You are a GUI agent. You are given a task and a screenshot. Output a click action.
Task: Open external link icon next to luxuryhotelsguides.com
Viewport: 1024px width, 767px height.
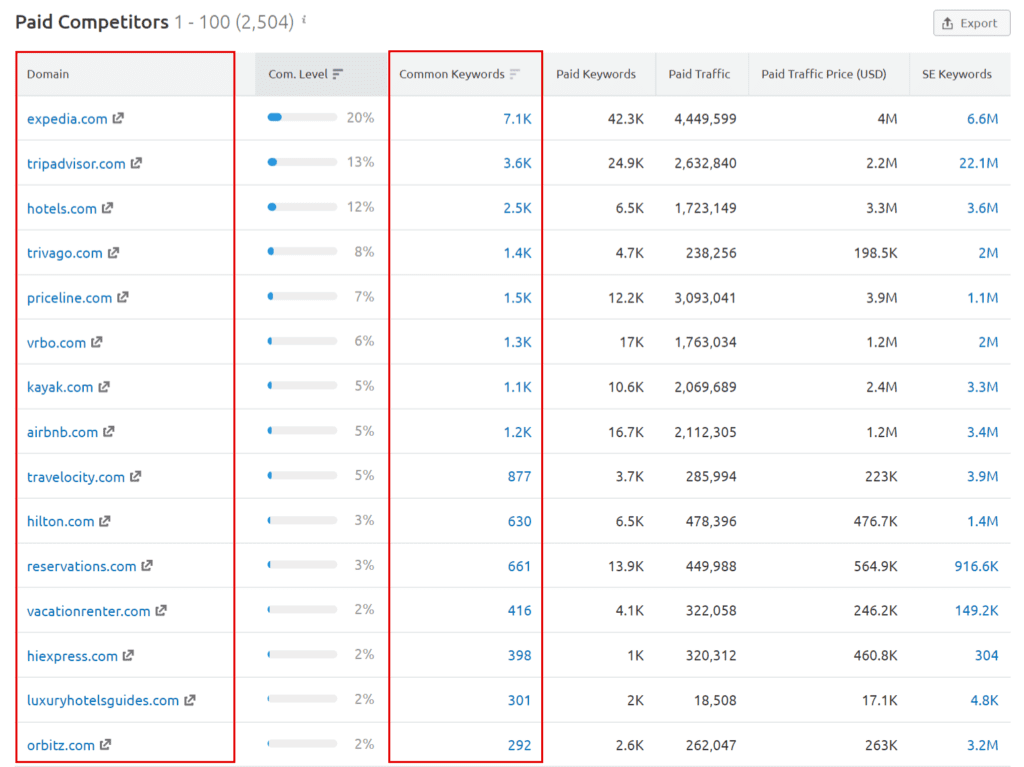point(189,700)
